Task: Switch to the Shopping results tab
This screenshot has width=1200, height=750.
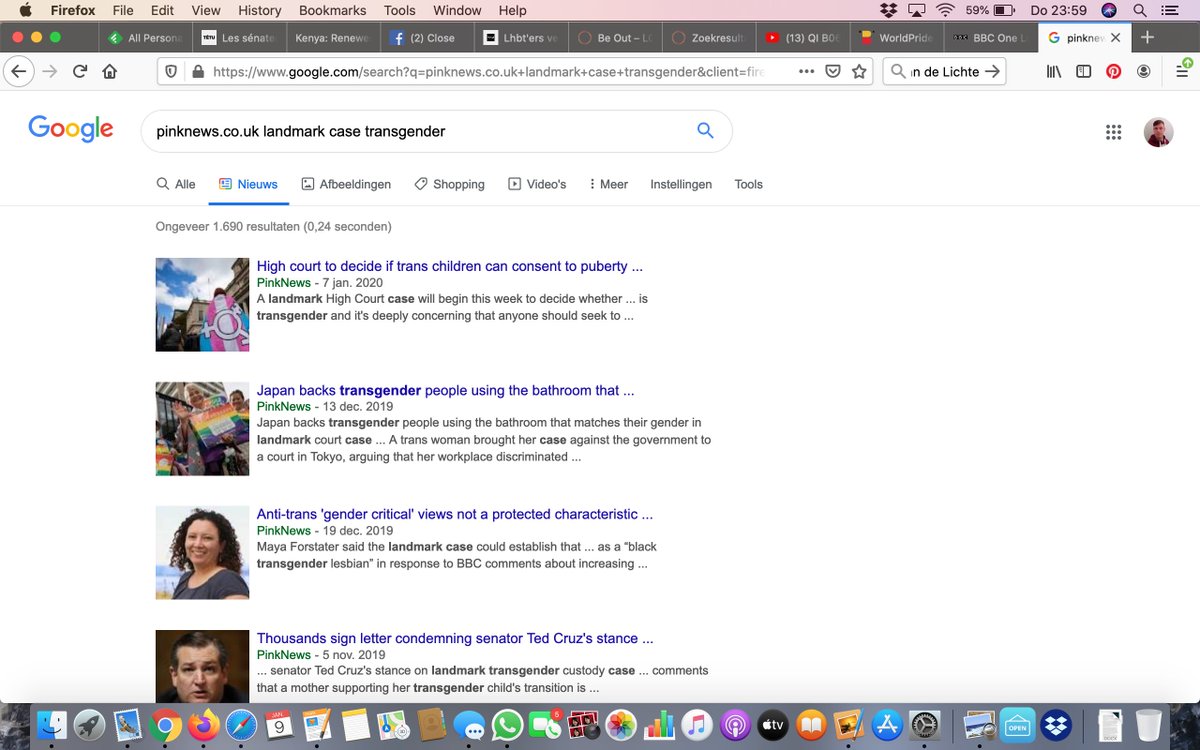Action: pyautogui.click(x=449, y=184)
